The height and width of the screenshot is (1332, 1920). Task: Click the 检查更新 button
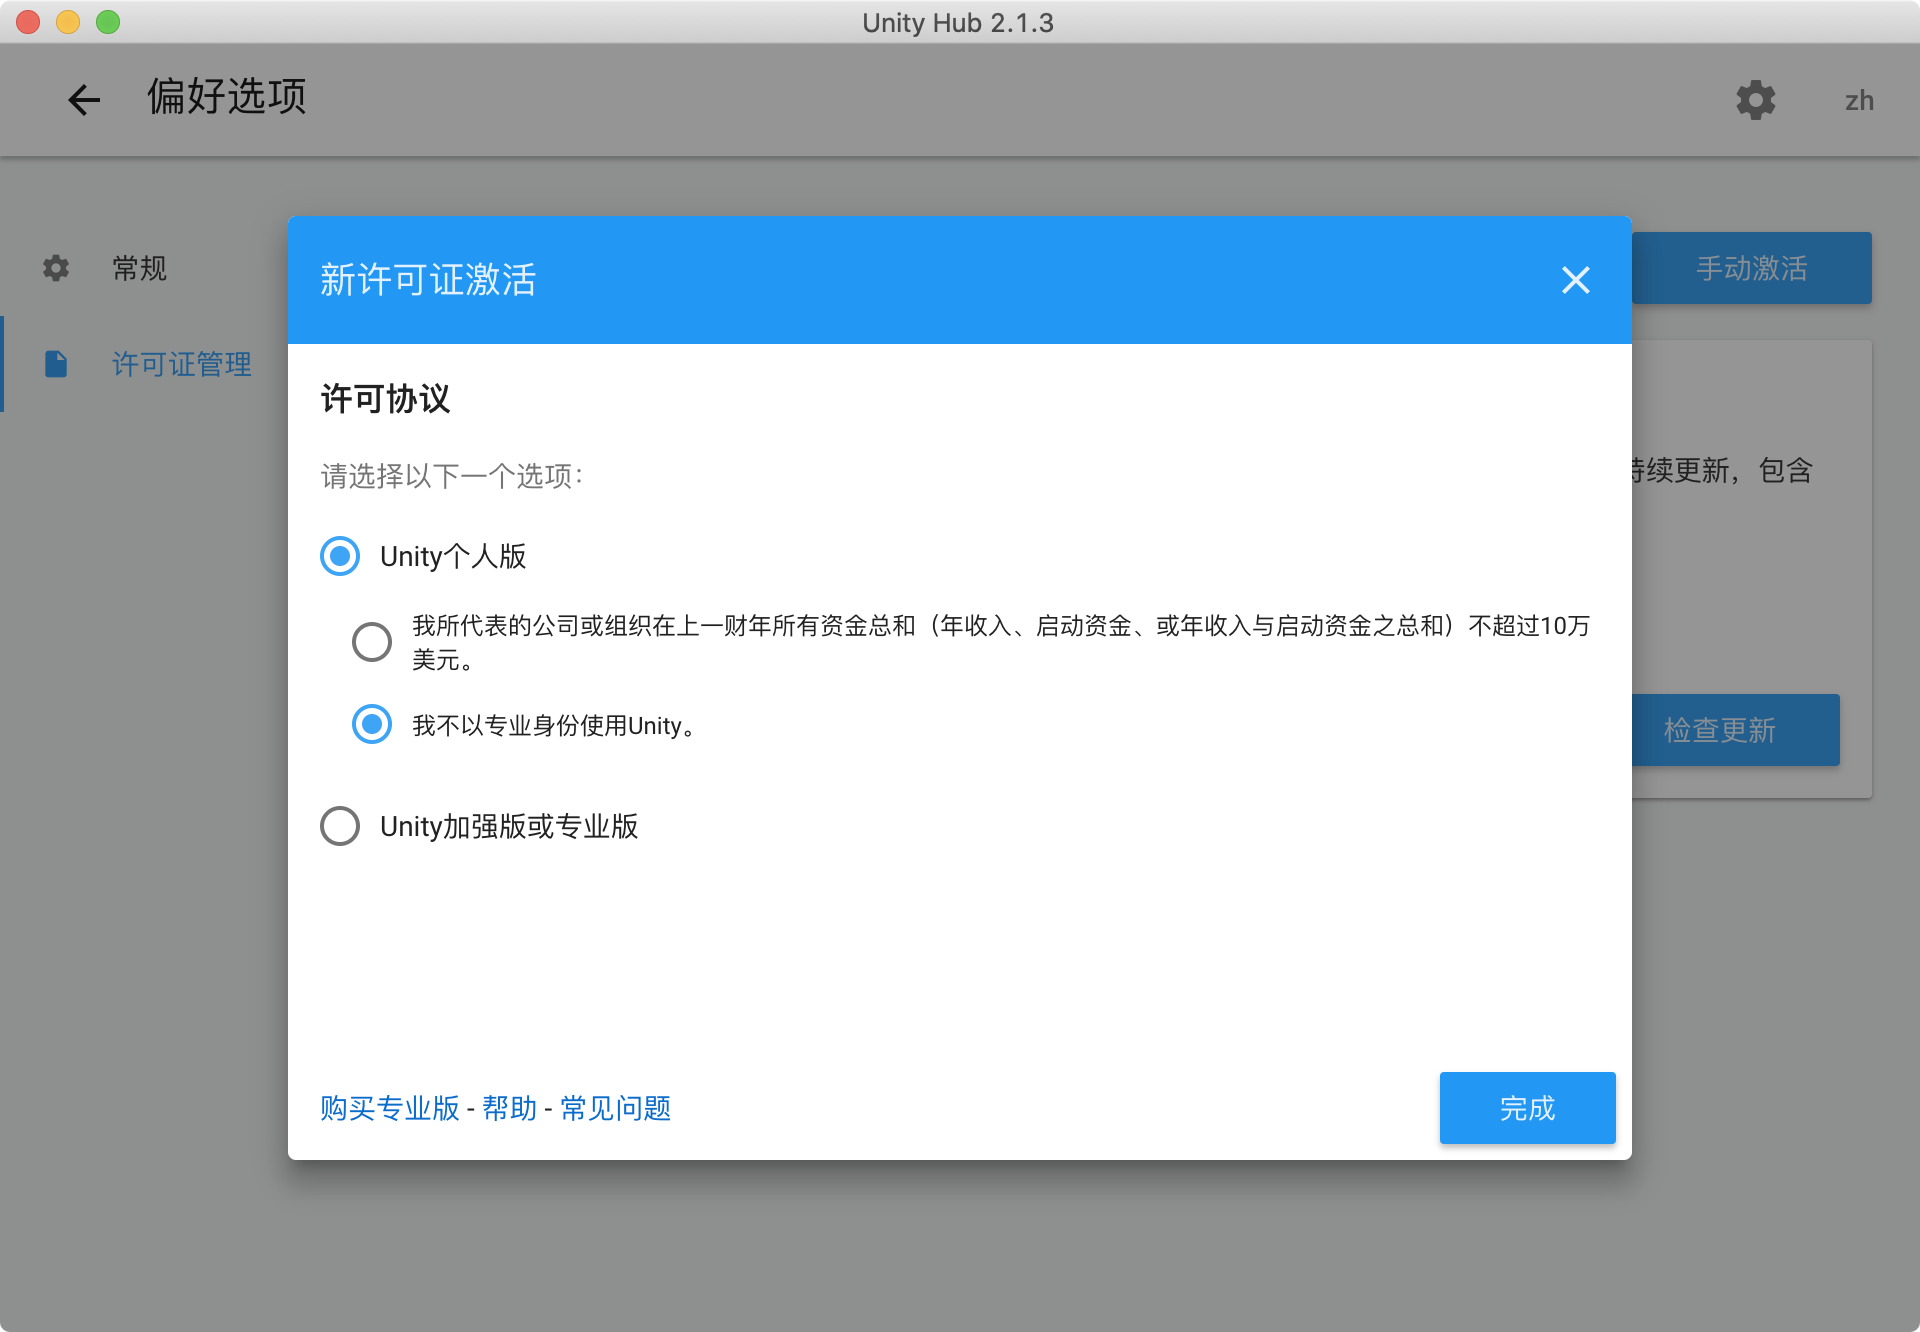pyautogui.click(x=1735, y=730)
